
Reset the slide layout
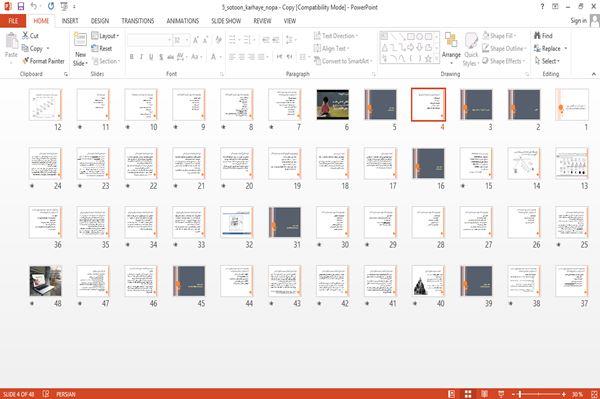tap(102, 48)
